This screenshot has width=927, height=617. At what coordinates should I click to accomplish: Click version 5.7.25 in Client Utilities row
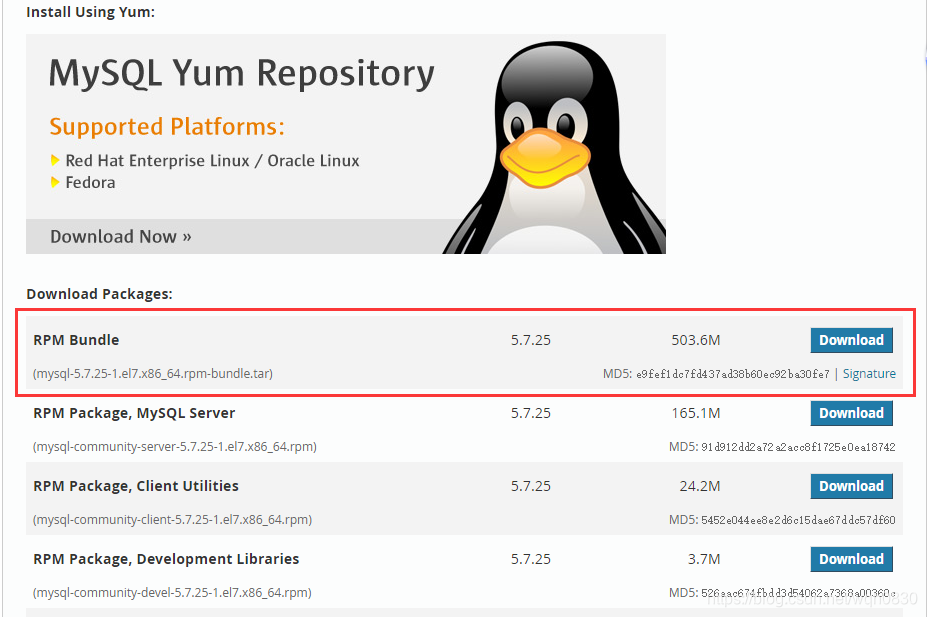click(x=531, y=486)
